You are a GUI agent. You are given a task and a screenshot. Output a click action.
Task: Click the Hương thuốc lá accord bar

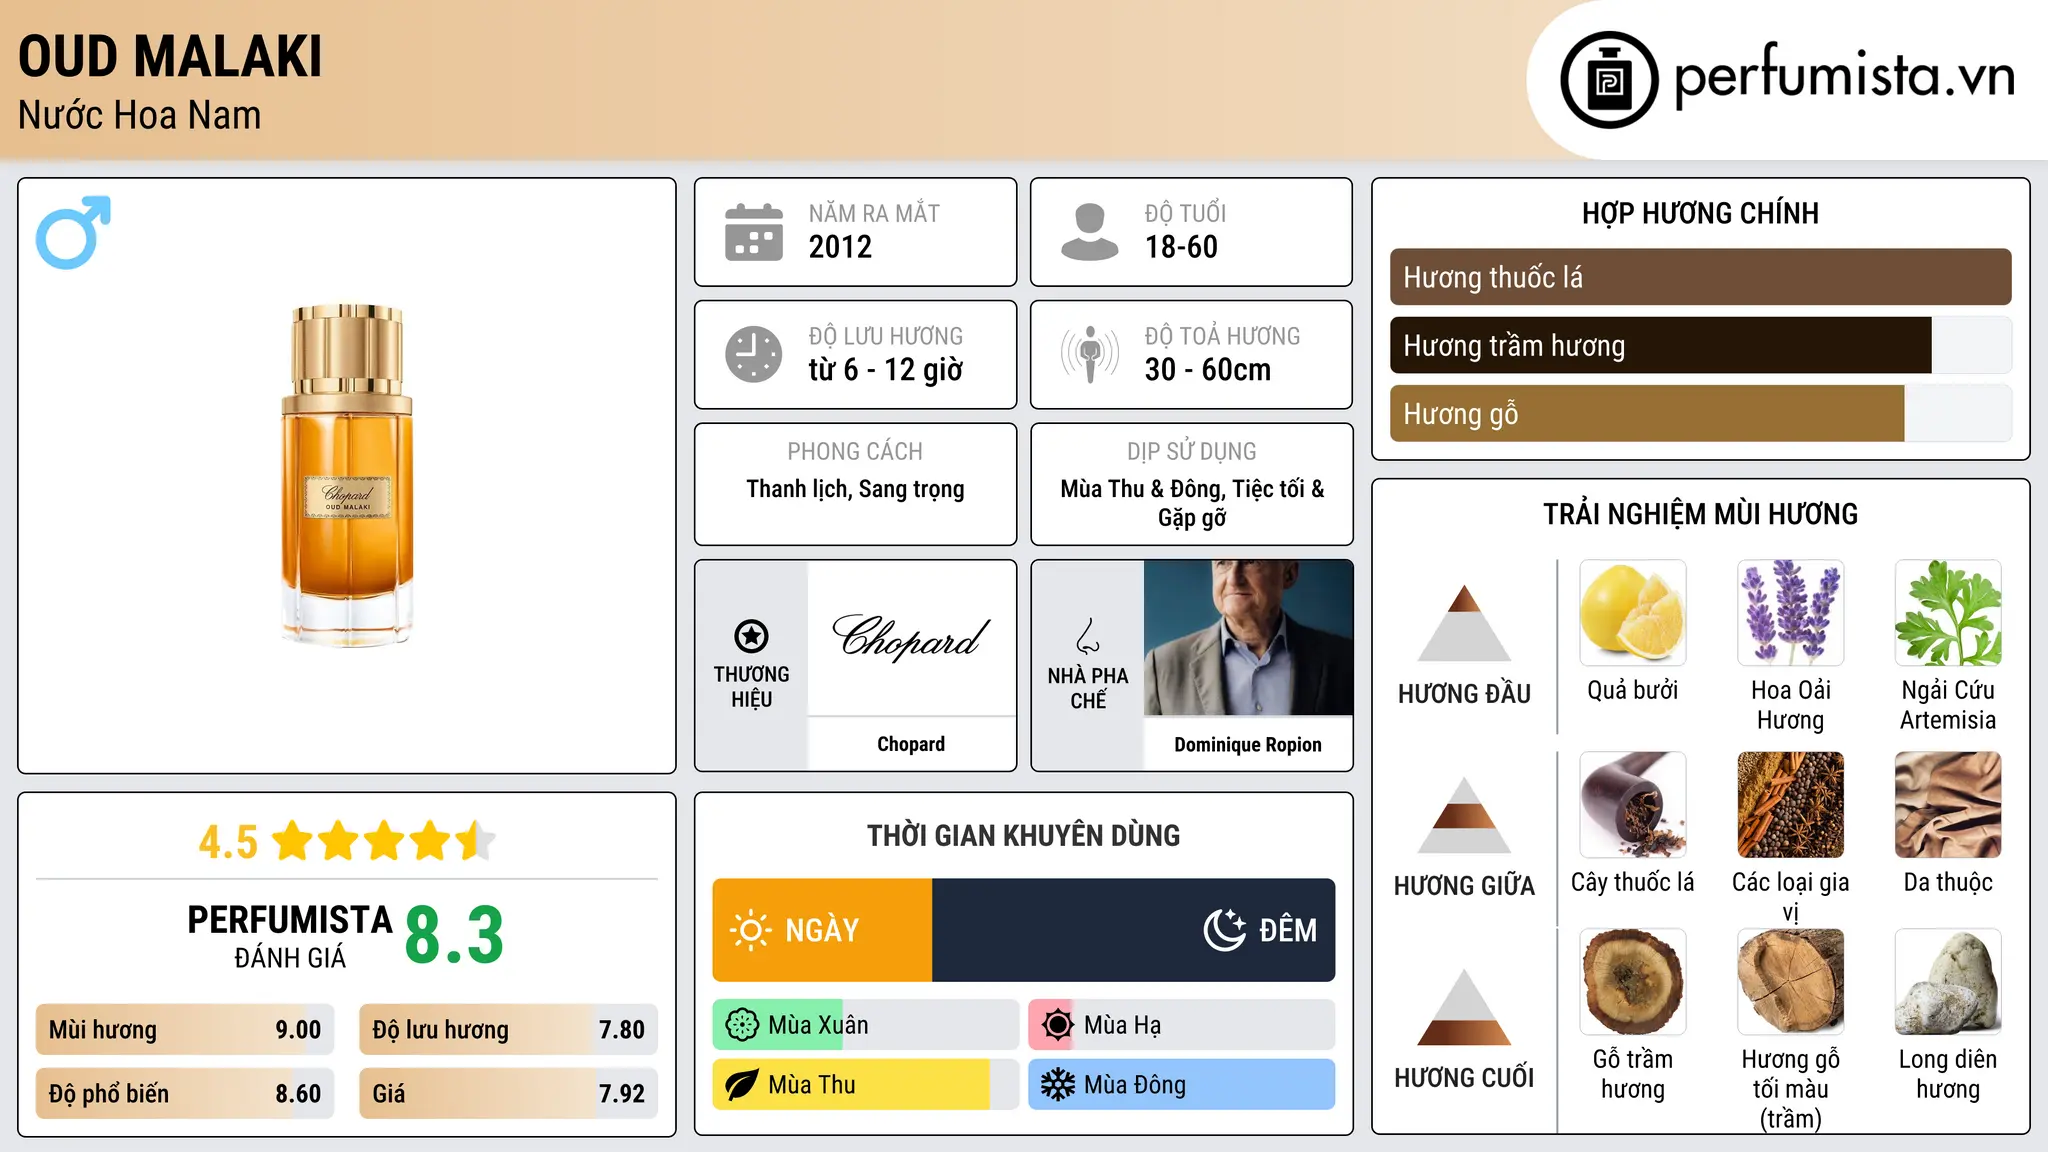1700,277
